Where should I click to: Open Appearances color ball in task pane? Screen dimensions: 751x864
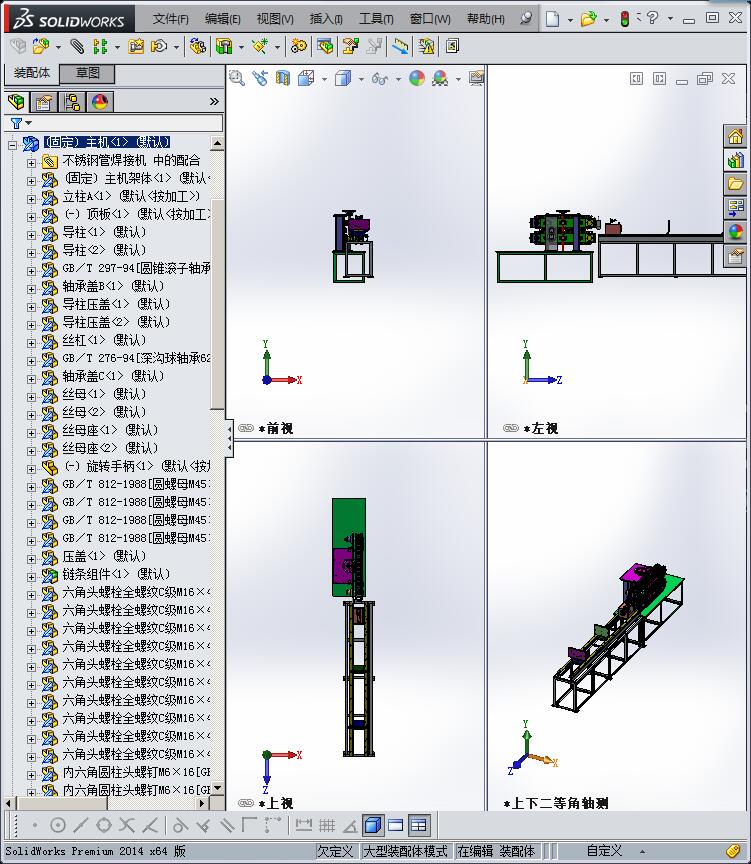(735, 232)
